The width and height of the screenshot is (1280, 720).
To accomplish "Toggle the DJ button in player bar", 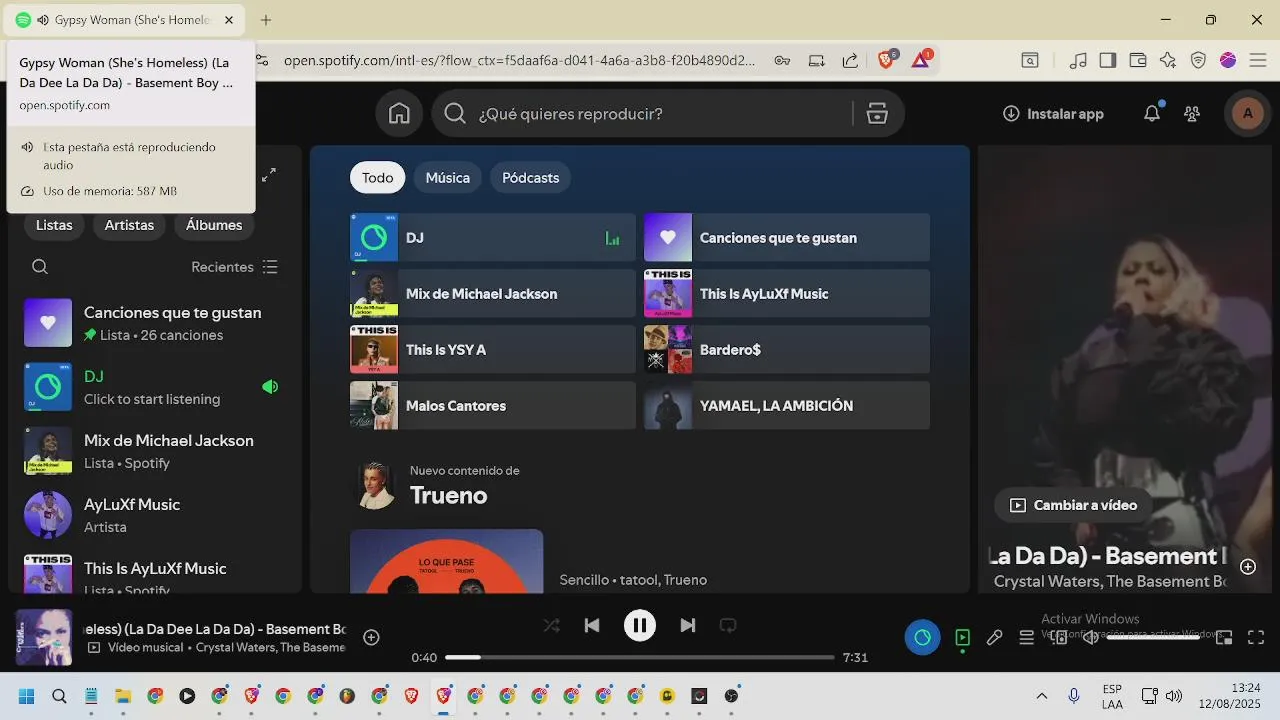I will pos(922,637).
